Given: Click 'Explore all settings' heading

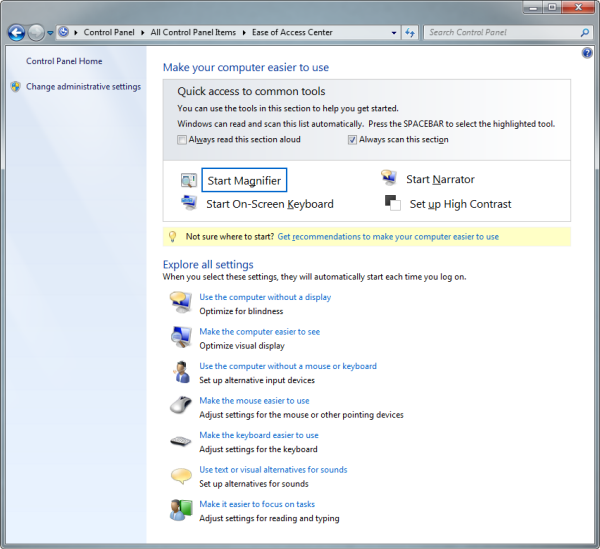Looking at the screenshot, I should pos(208,264).
